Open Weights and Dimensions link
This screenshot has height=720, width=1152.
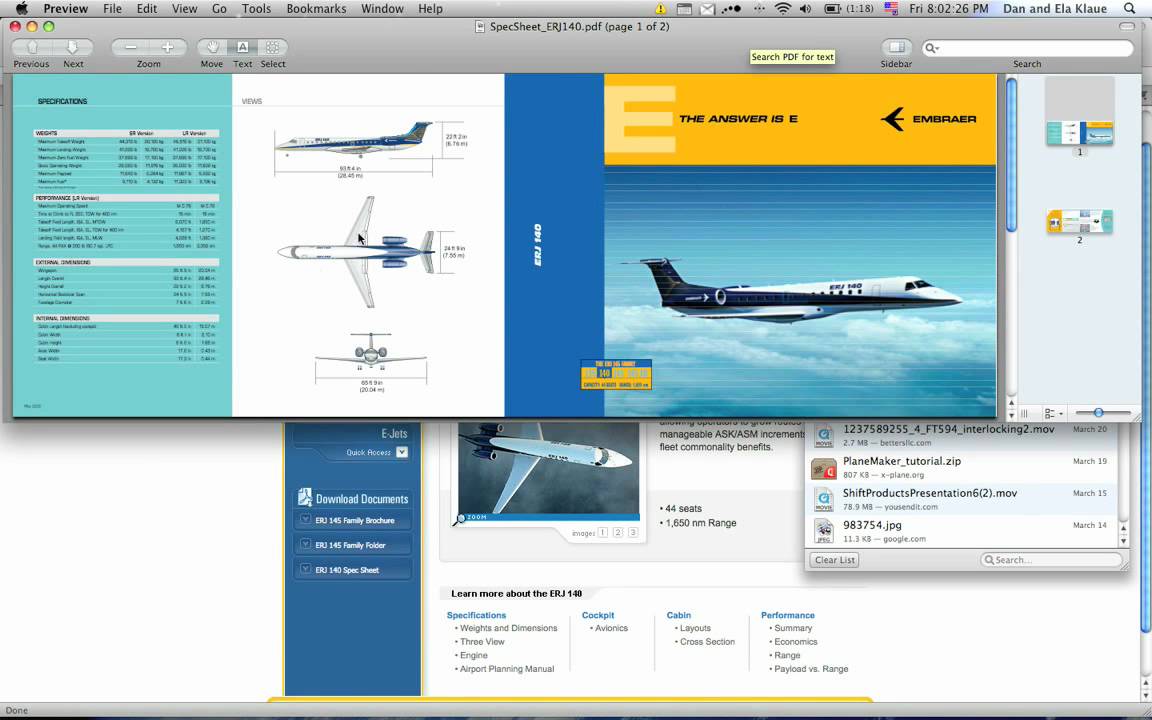508,628
